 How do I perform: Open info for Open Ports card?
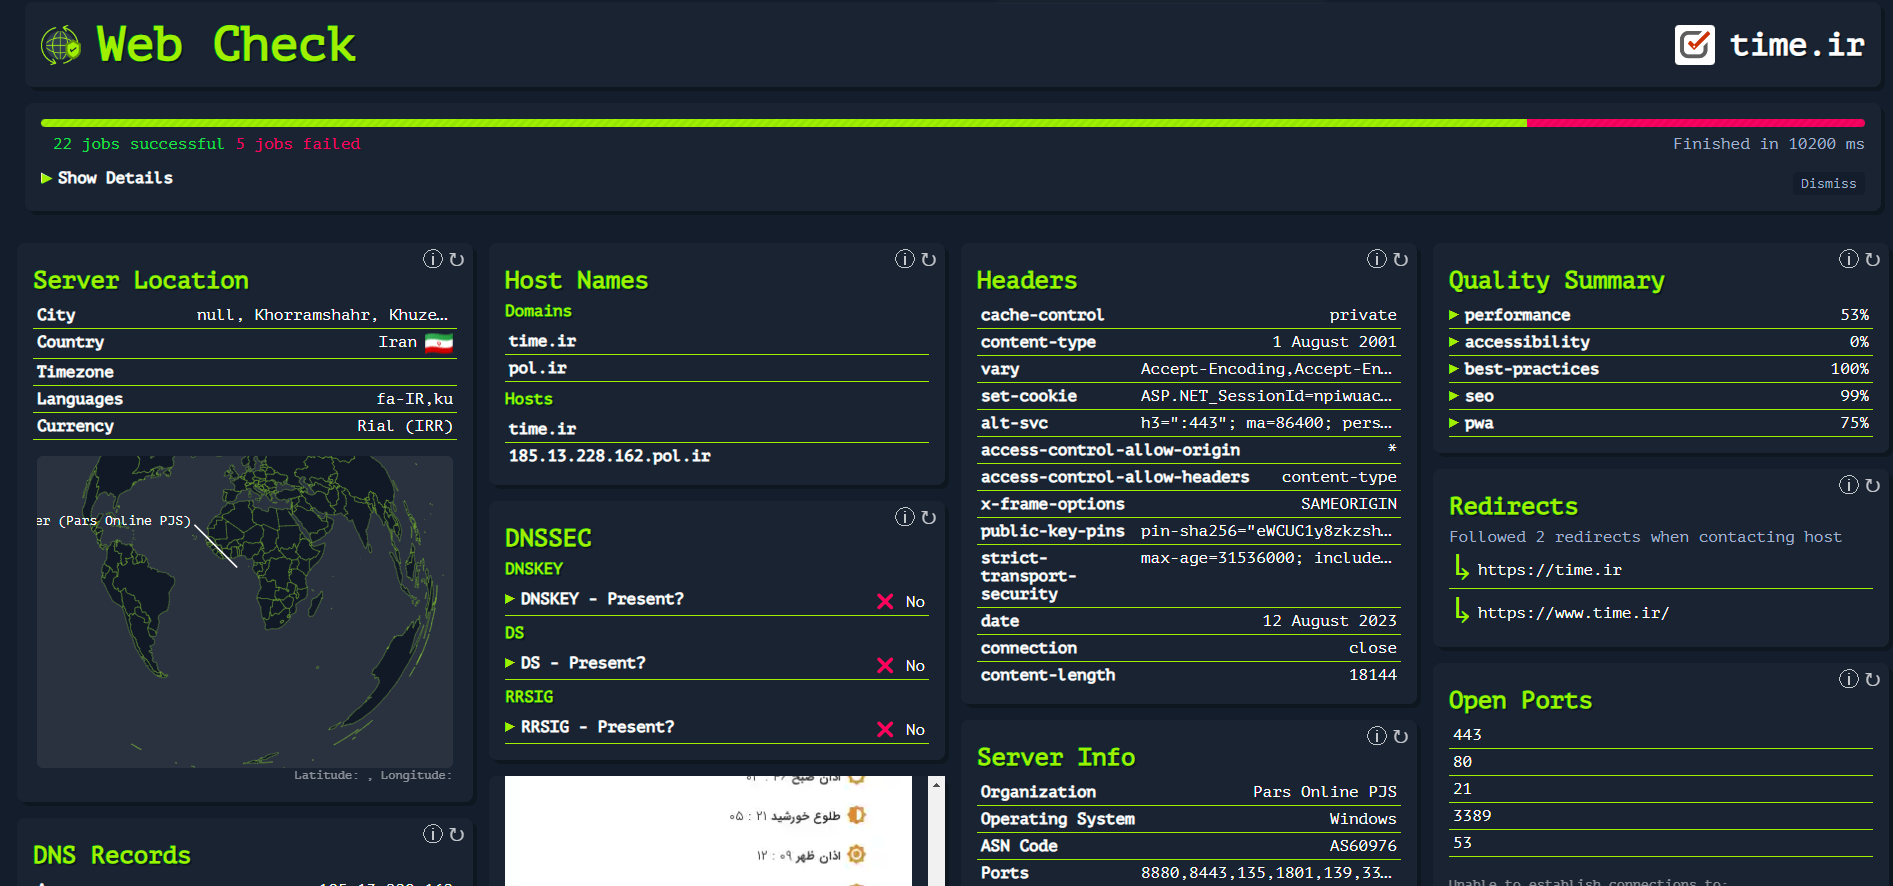[1849, 679]
